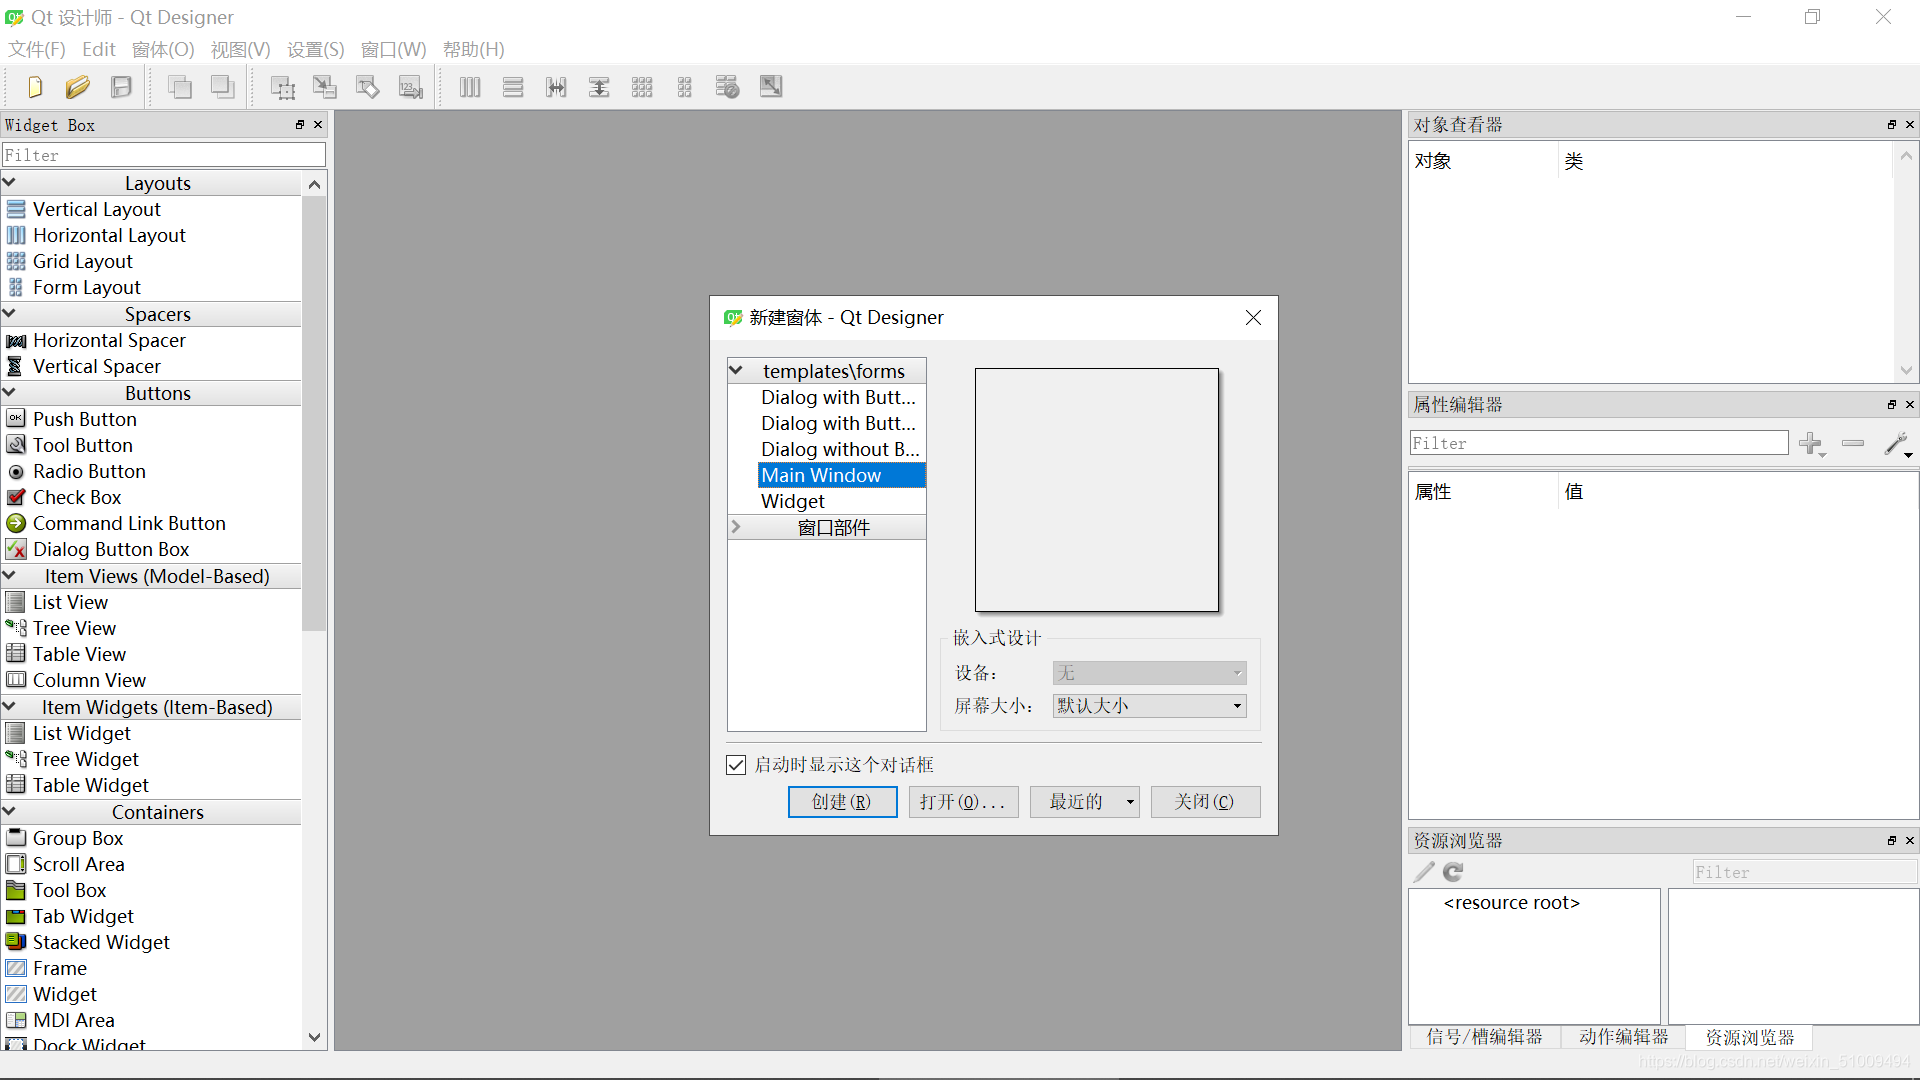Open the 设置(S) menu
The width and height of the screenshot is (1920, 1080).
click(x=316, y=50)
